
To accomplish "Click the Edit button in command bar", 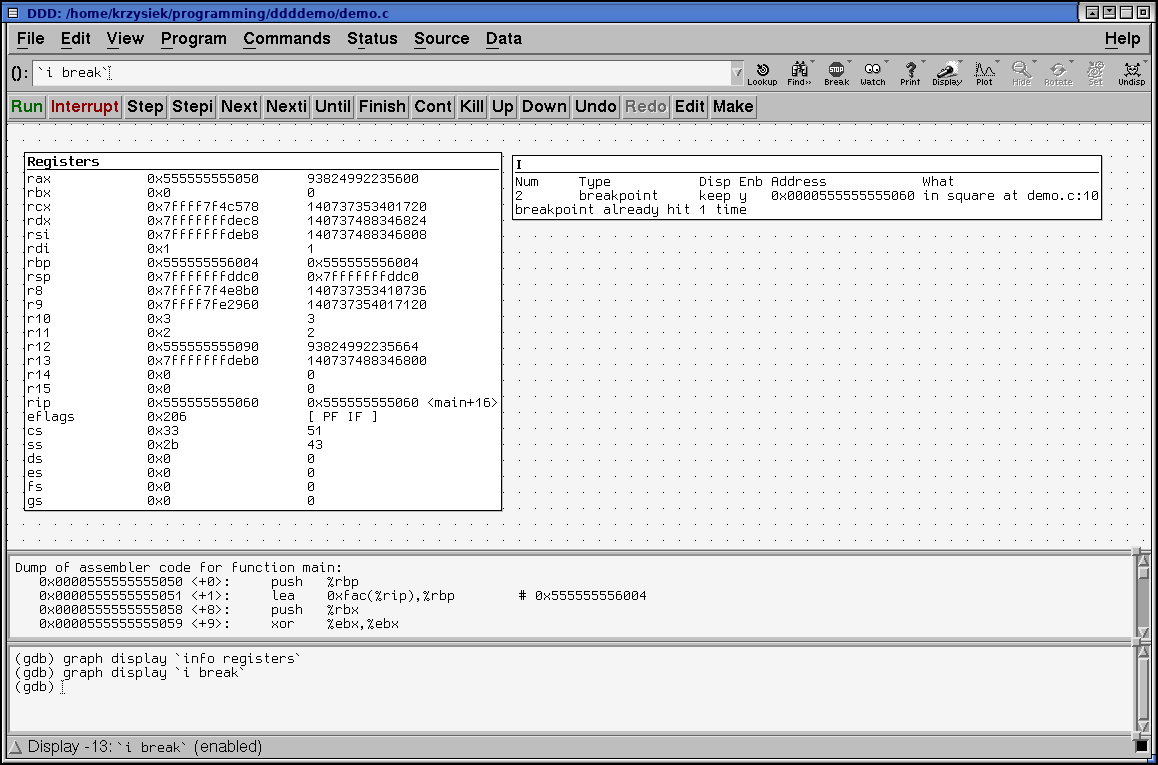I will coord(690,106).
